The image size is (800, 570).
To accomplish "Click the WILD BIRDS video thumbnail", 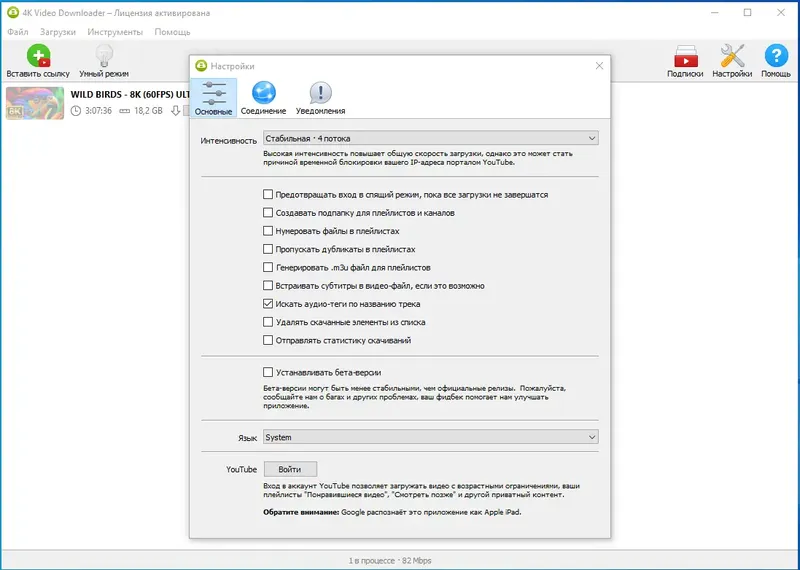I will pyautogui.click(x=35, y=103).
